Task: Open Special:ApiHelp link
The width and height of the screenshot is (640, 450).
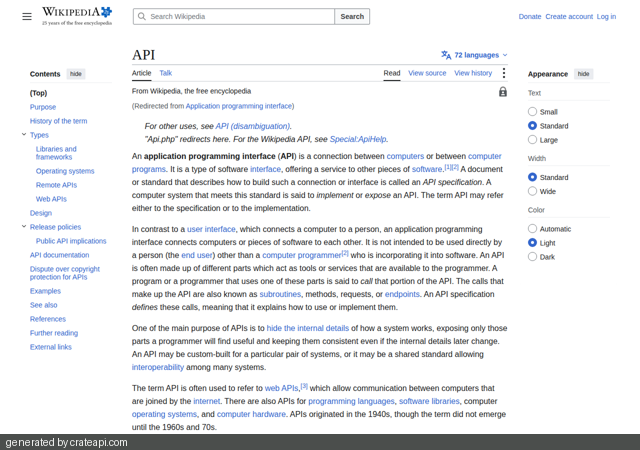Action: (358, 139)
